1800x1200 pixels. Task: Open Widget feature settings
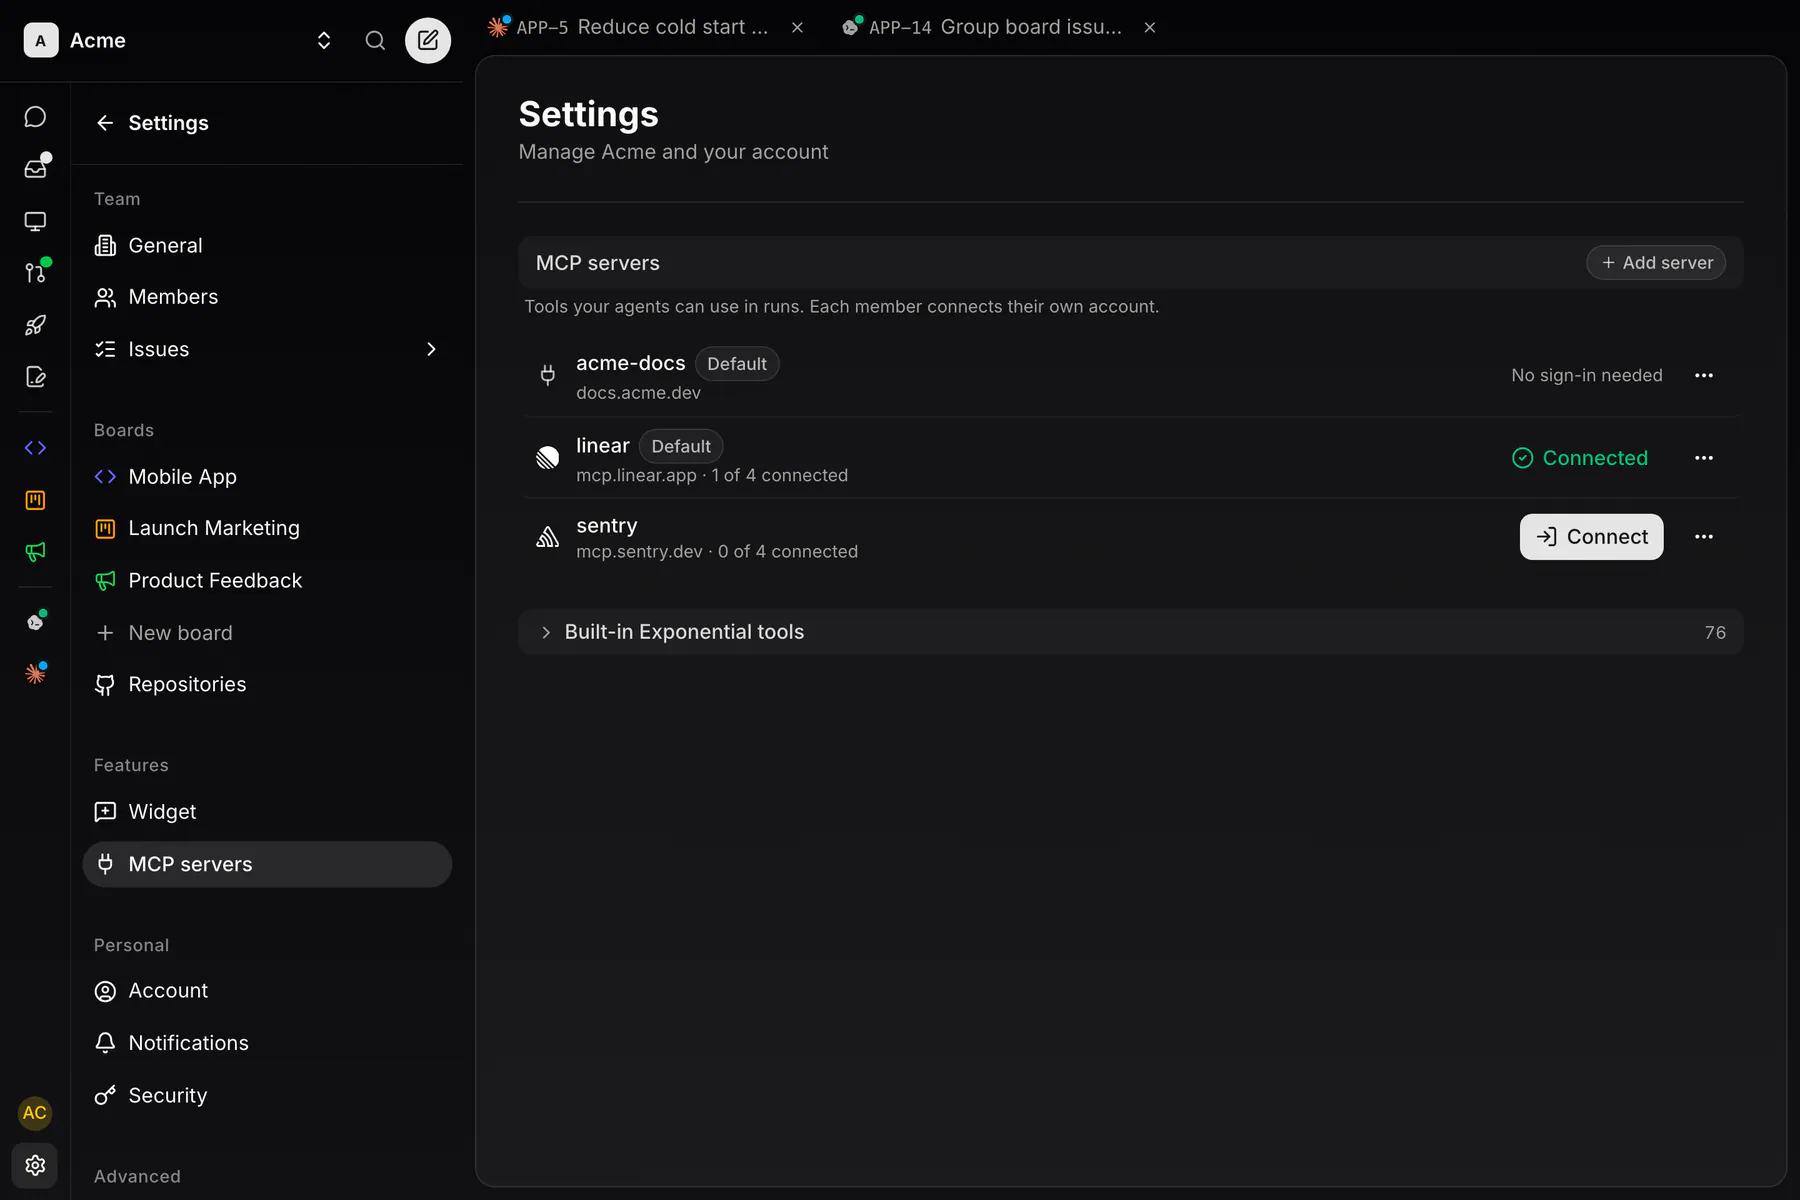(267, 812)
